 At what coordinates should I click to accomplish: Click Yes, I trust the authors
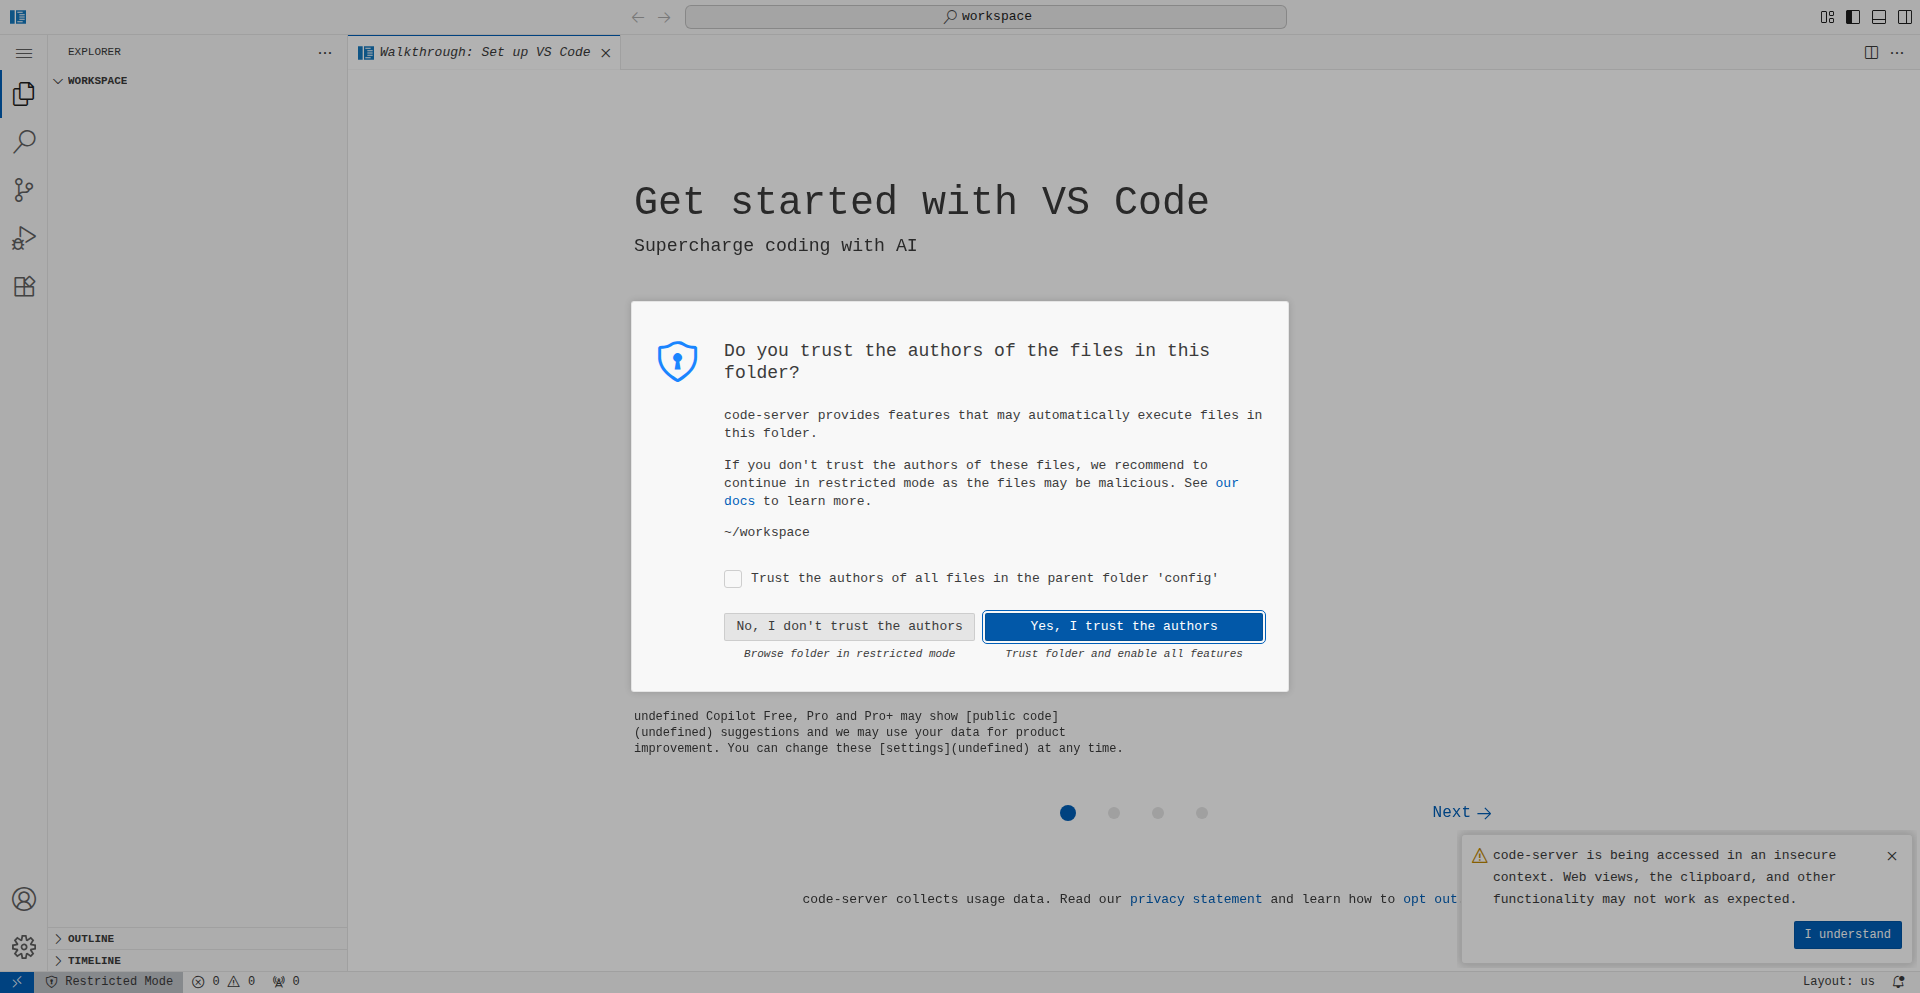click(1123, 627)
